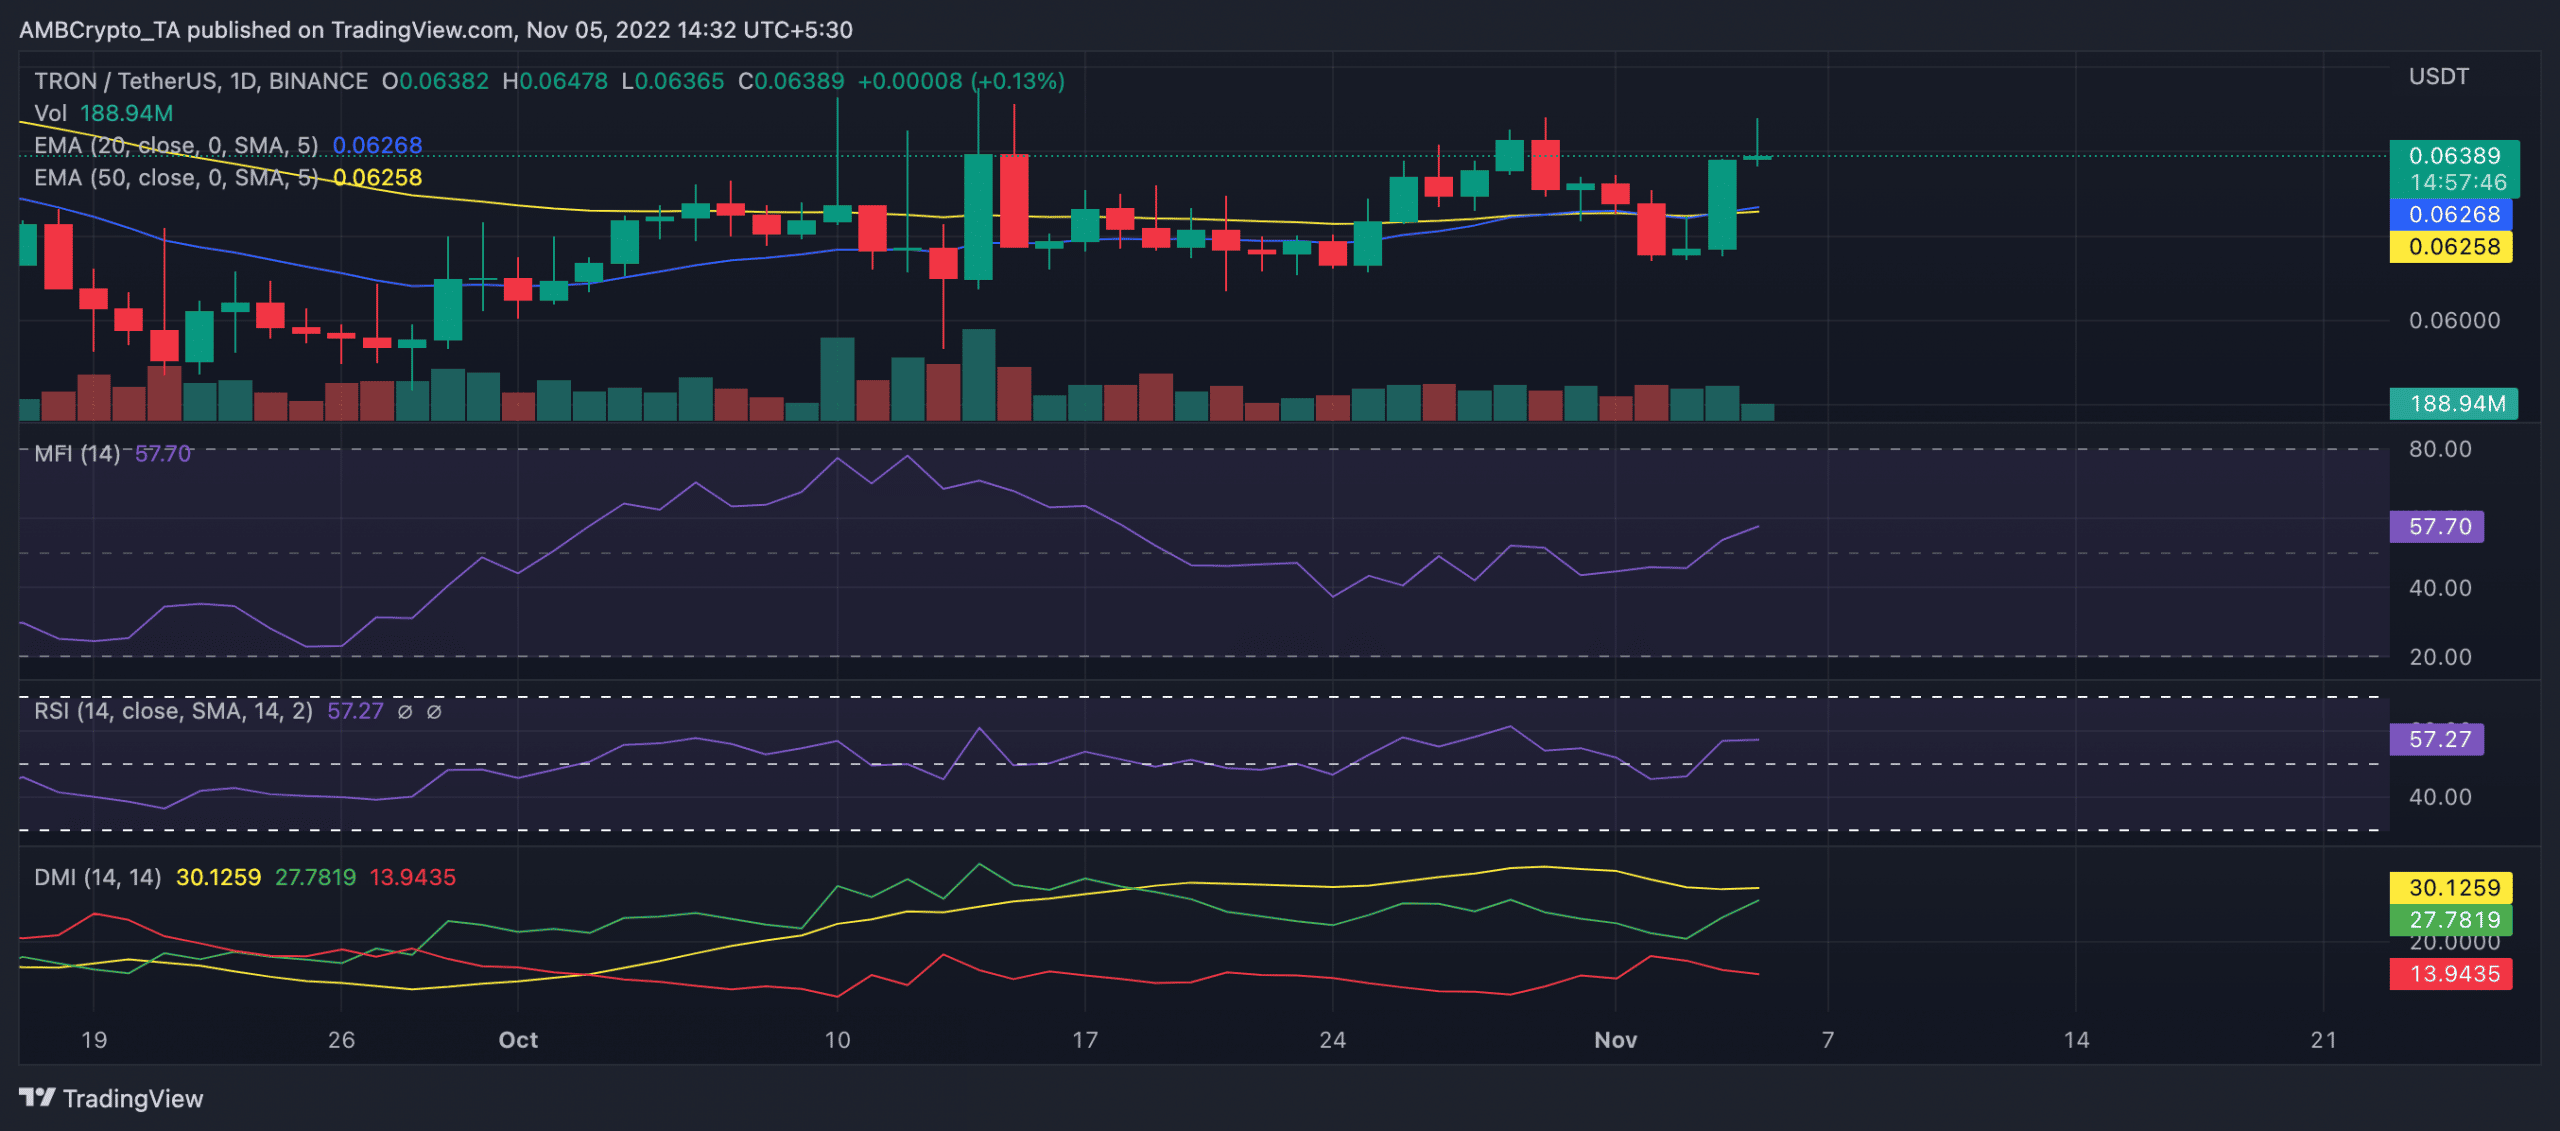Click the high price H0.06478 in header
Viewport: 2560px width, 1131px height.
555,81
